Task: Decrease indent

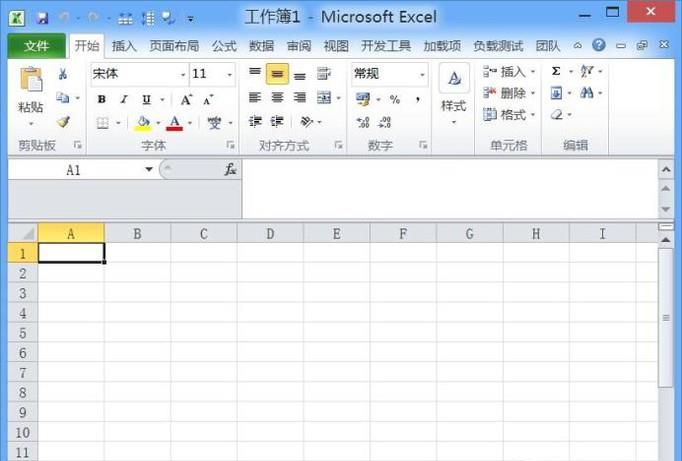Action: [x=255, y=121]
